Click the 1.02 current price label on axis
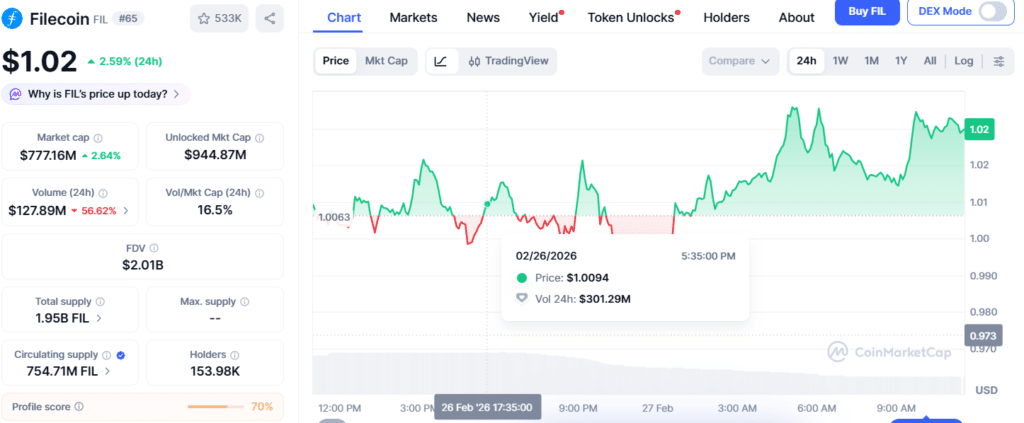Screen dimensions: 1024x423 (x=979, y=130)
